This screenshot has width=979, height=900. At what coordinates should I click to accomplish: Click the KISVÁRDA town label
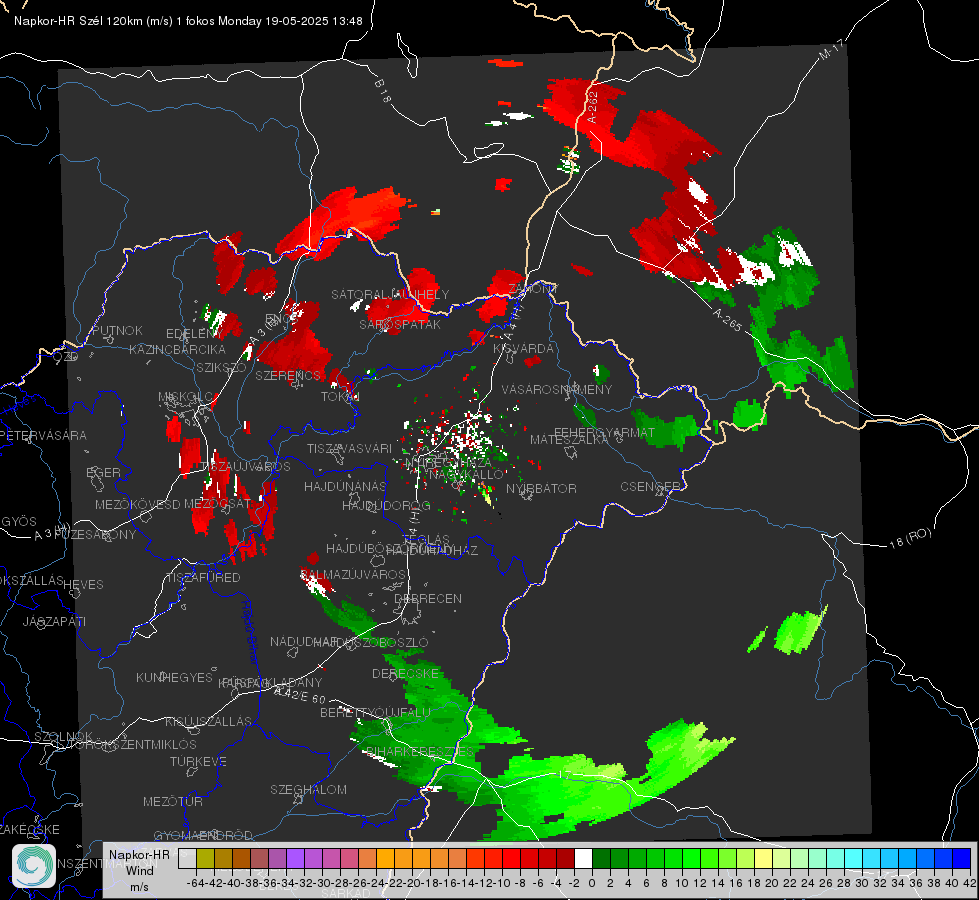tap(524, 349)
